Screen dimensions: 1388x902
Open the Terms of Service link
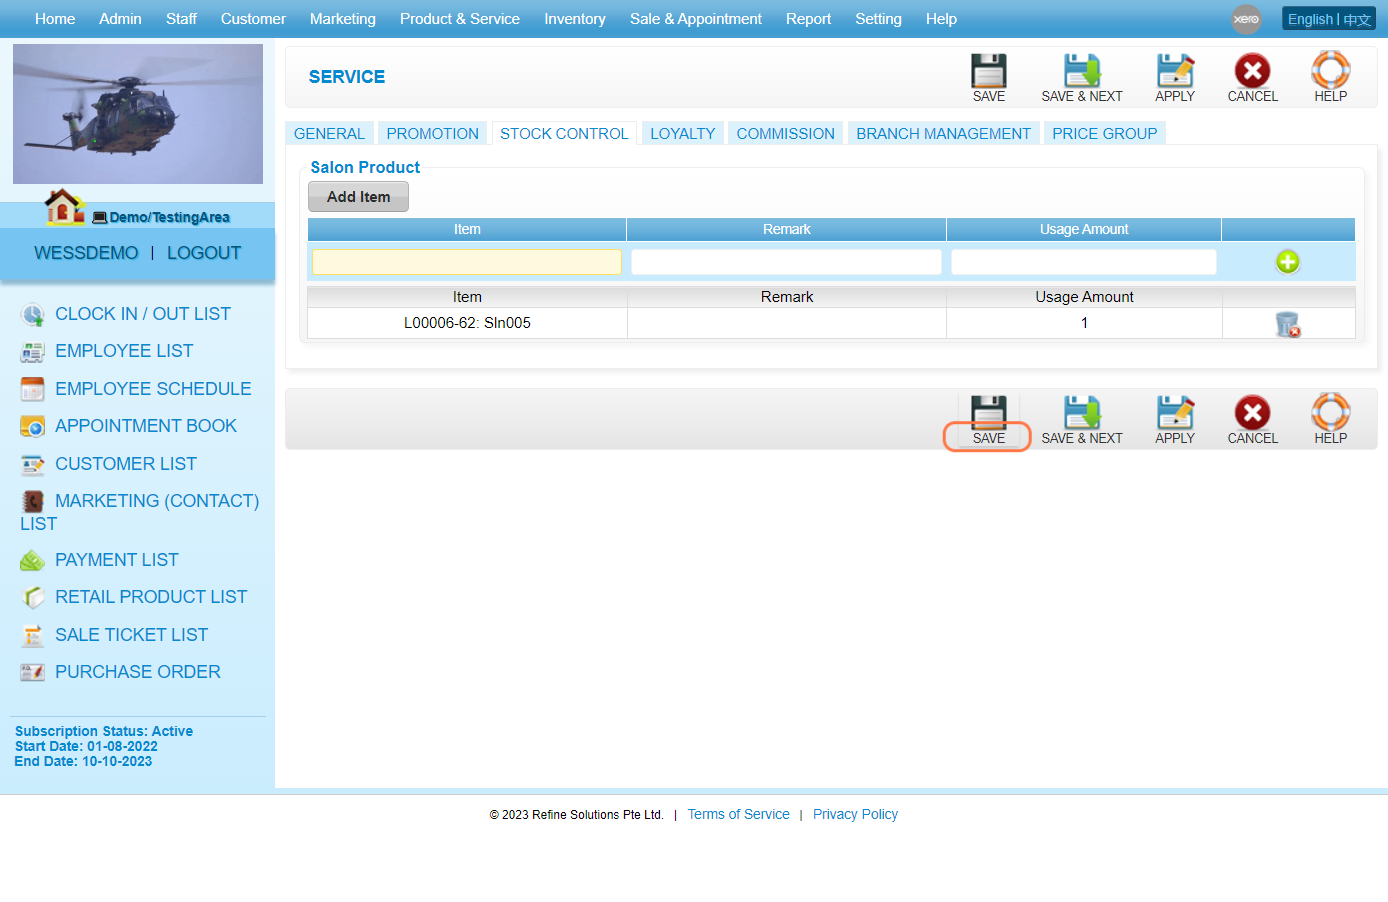[x=738, y=814]
